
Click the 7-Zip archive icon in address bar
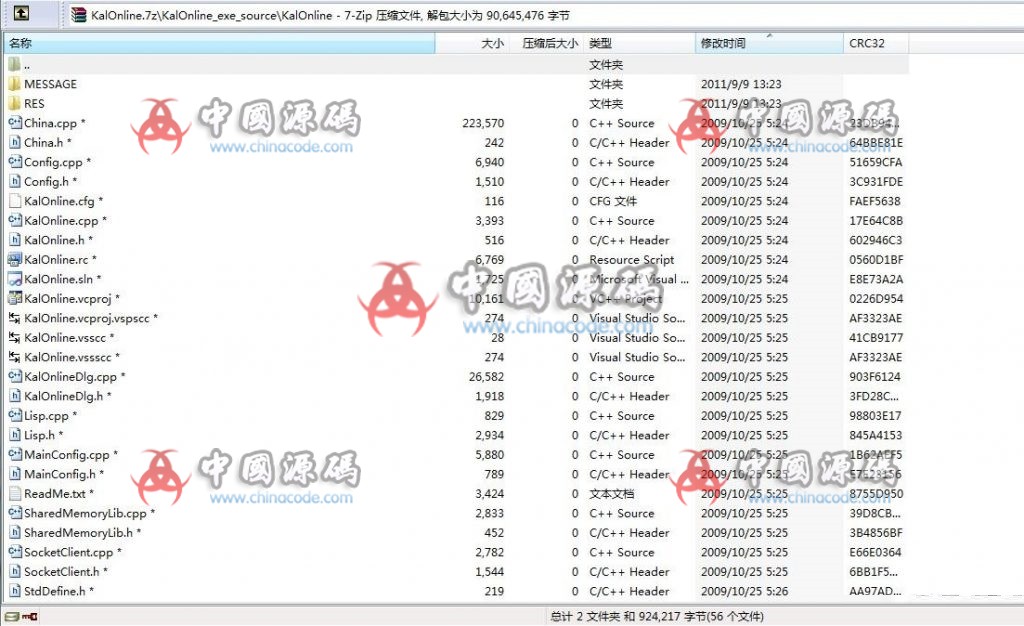coord(79,14)
